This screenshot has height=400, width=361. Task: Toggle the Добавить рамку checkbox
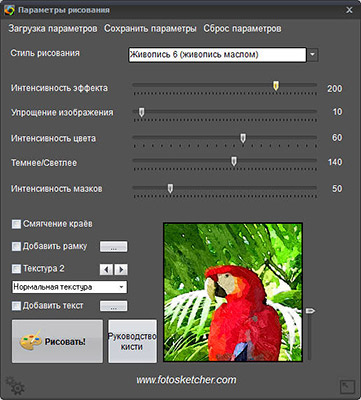[16, 246]
